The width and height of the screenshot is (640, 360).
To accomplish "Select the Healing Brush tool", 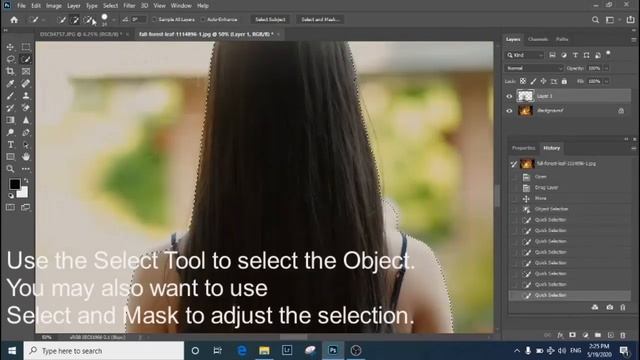I will pyautogui.click(x=26, y=84).
